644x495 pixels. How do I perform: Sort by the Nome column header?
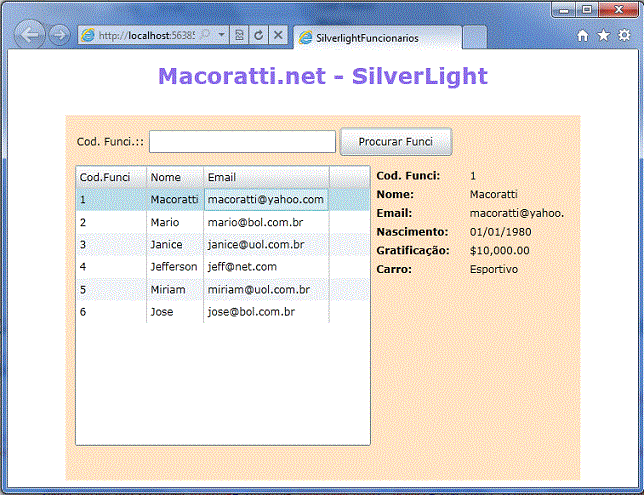(175, 177)
